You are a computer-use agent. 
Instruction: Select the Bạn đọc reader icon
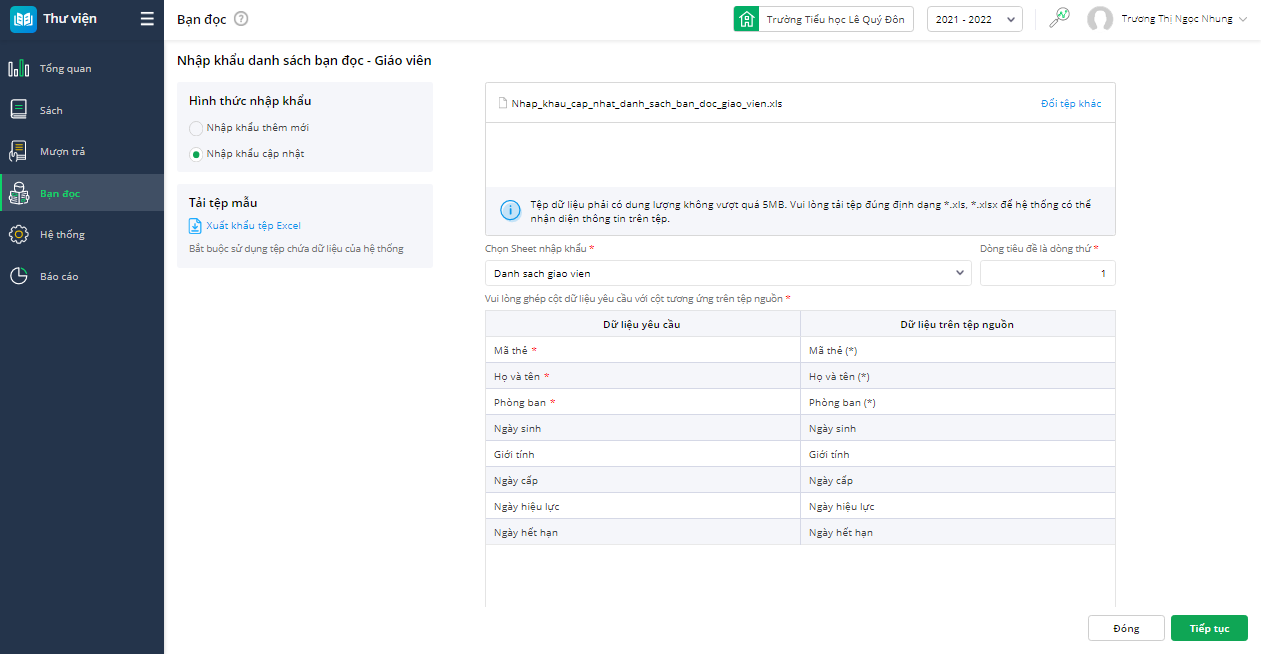click(18, 193)
